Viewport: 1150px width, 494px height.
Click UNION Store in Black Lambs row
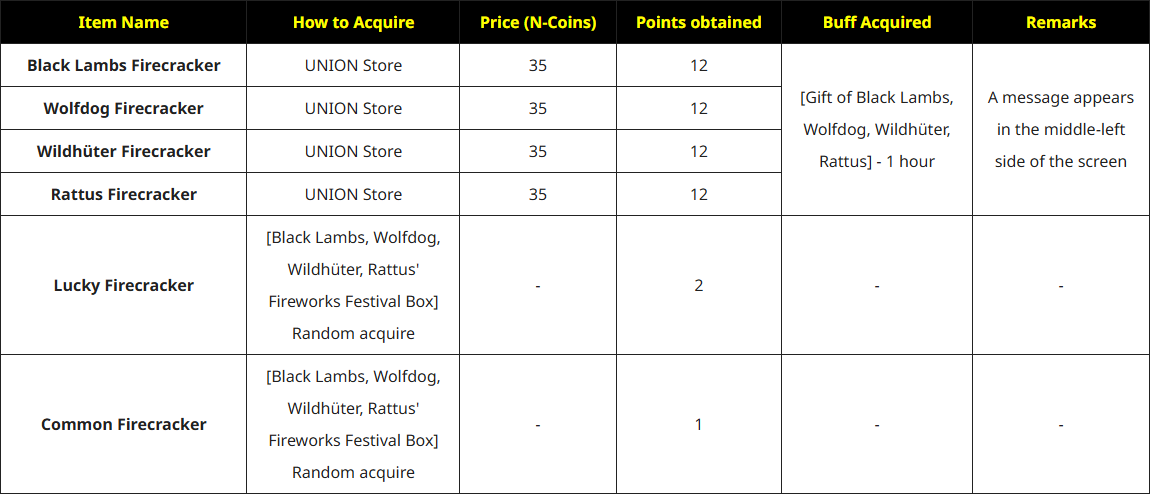click(x=353, y=66)
